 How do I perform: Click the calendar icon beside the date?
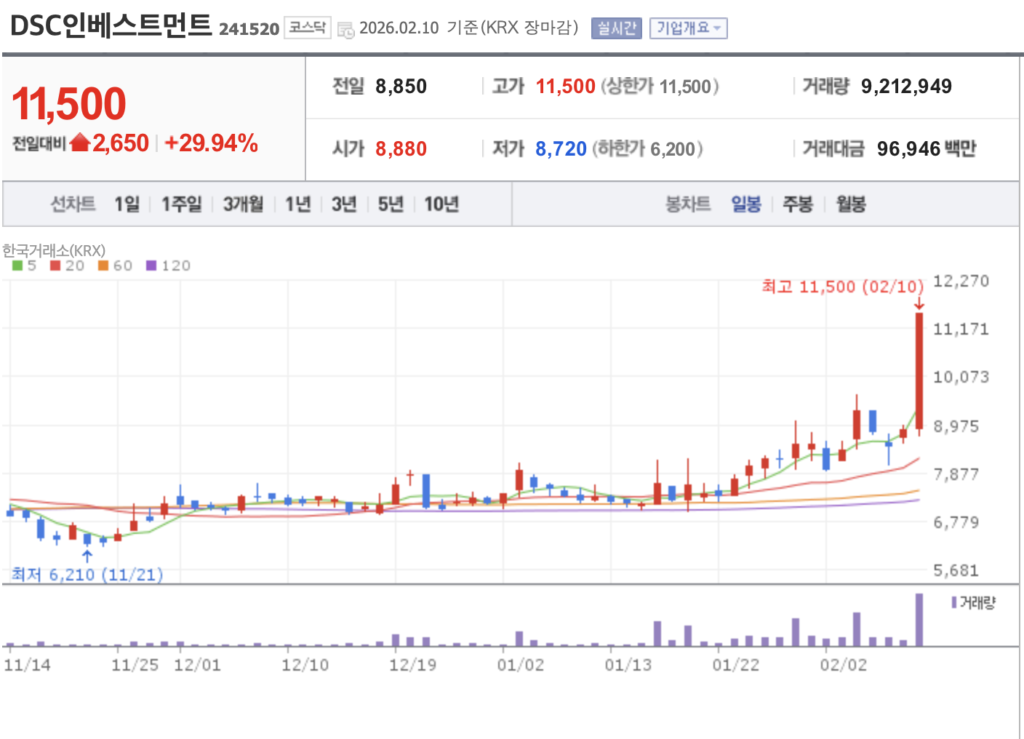click(345, 28)
